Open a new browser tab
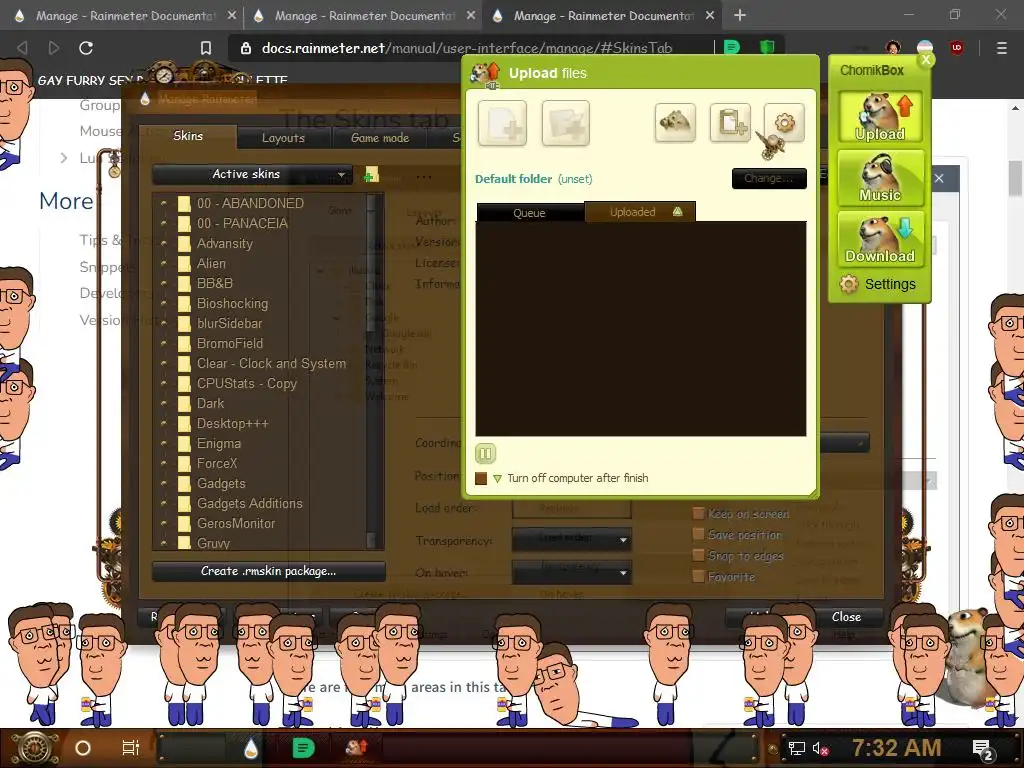Viewport: 1024px width, 768px height. [x=739, y=15]
